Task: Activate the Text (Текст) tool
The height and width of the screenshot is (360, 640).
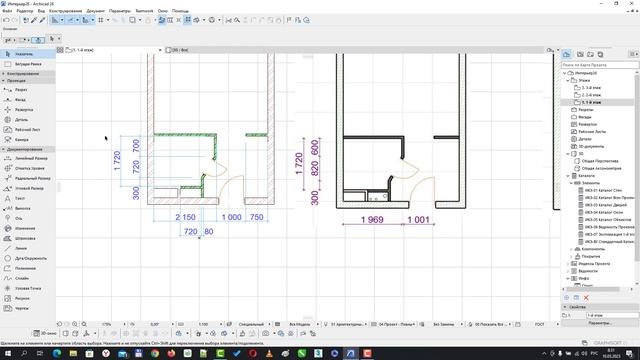Action: pos(28,198)
